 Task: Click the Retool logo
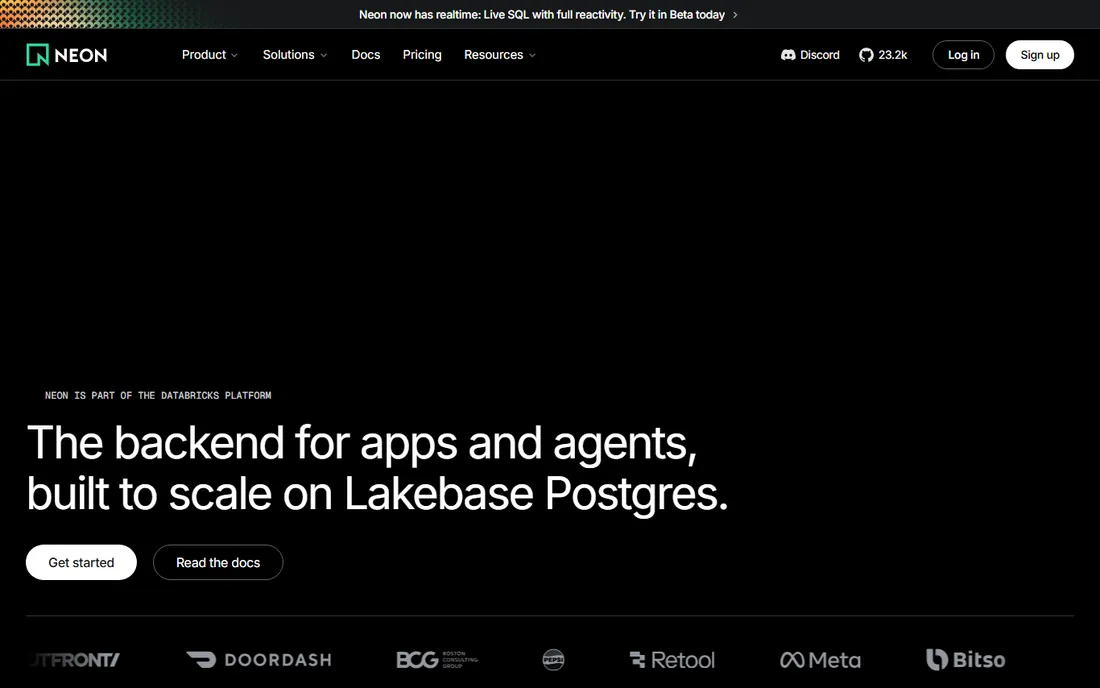click(x=672, y=659)
